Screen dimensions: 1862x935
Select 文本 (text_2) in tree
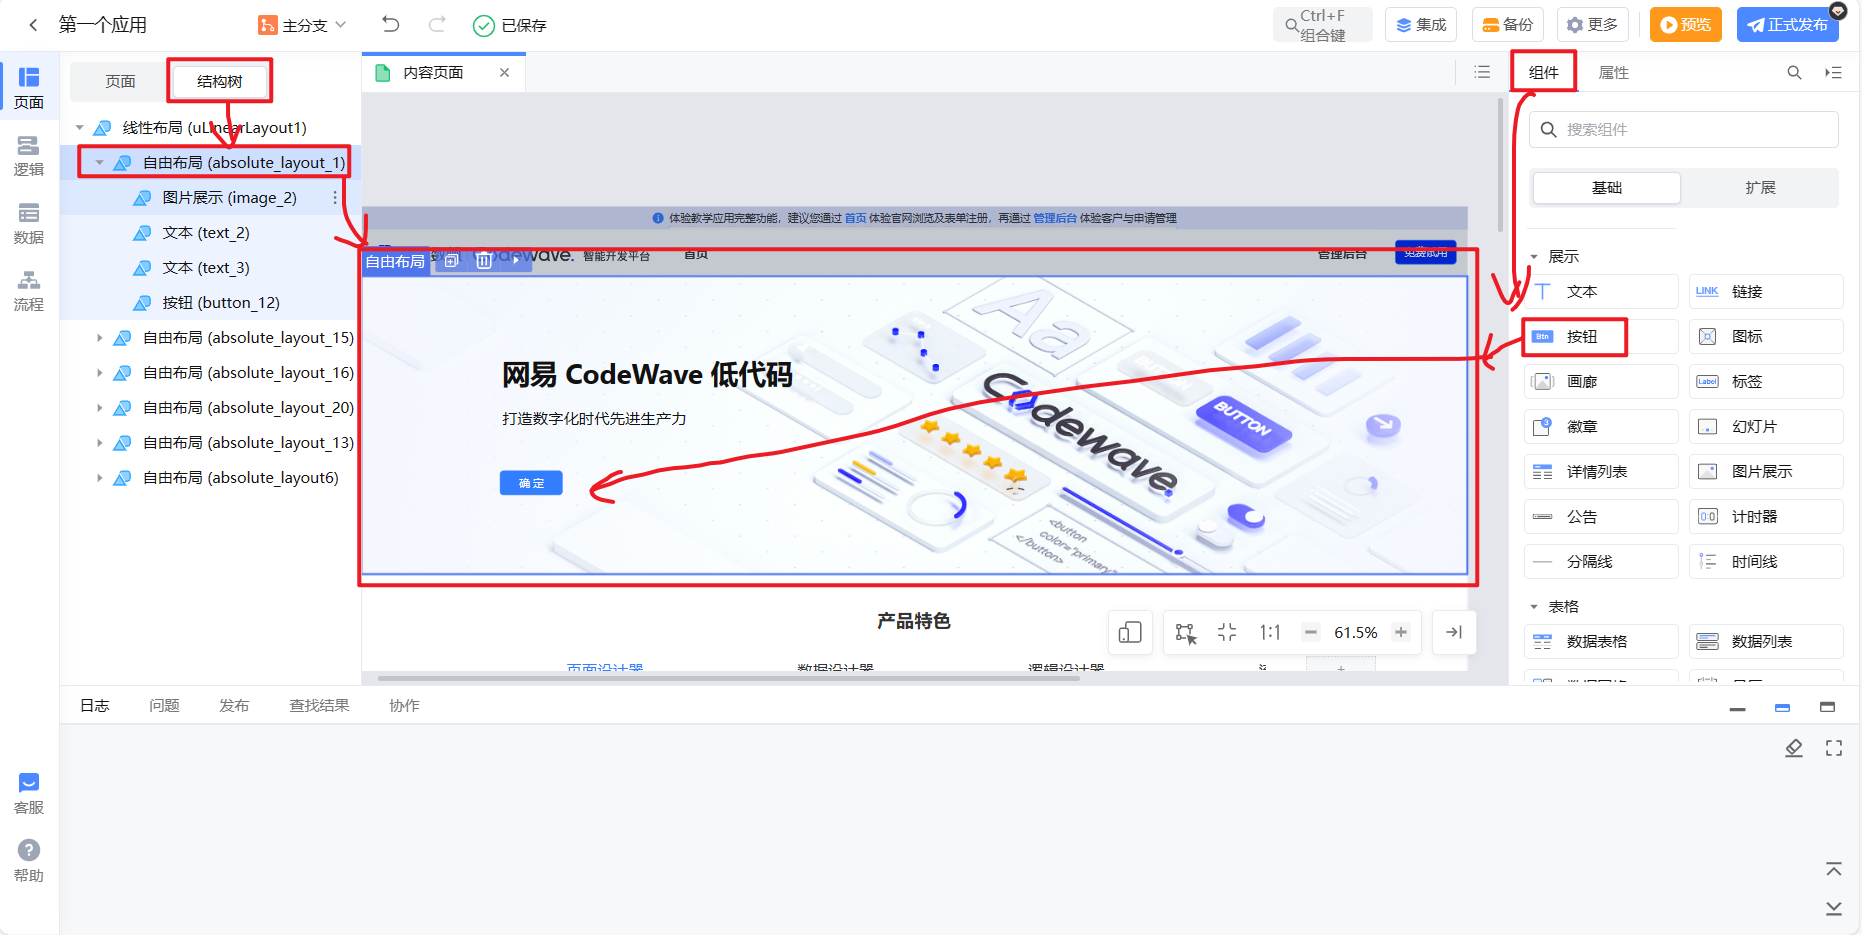210,233
